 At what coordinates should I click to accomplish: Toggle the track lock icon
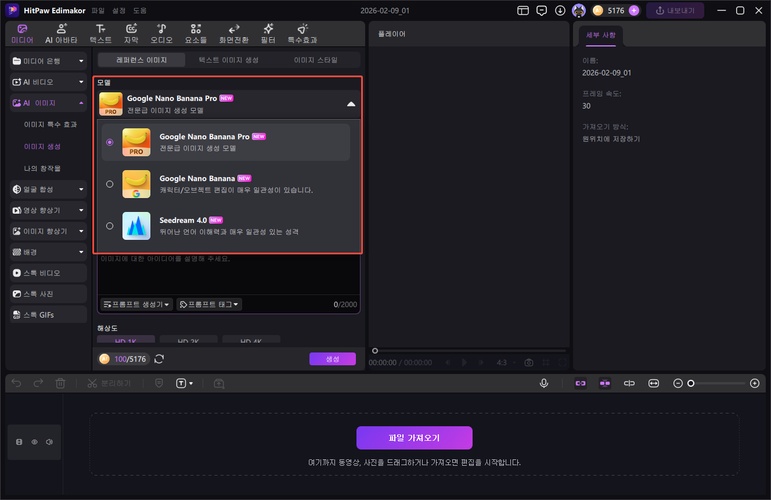click(x=19, y=442)
